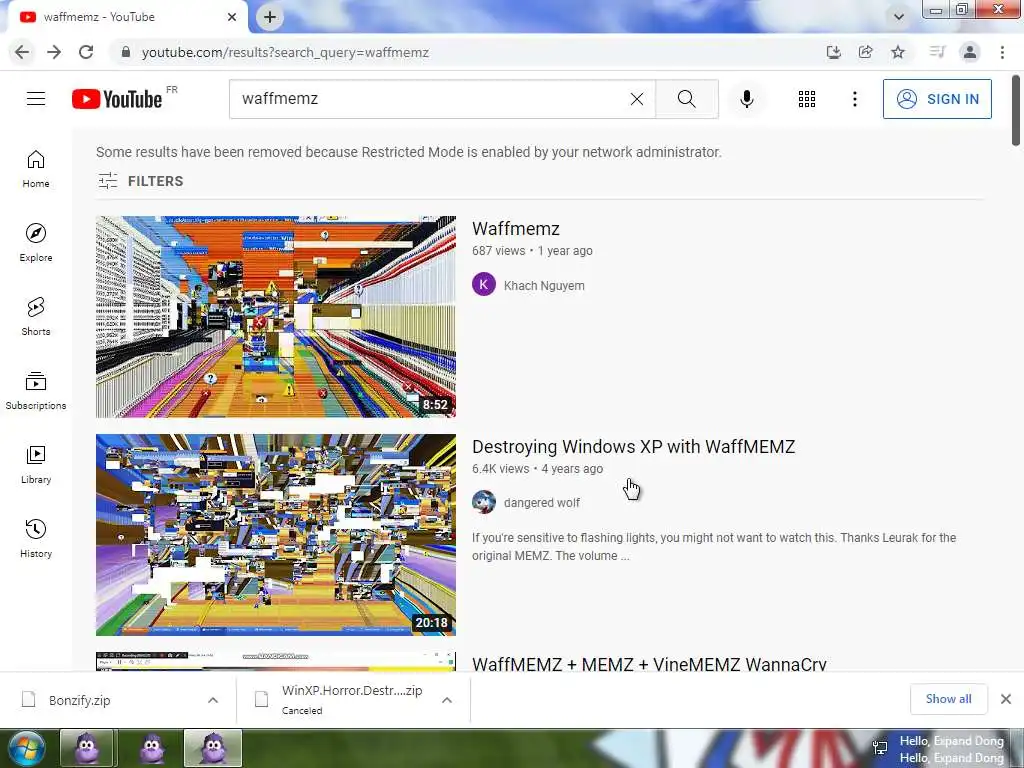
Task: Click the network tray icon
Action: click(x=880, y=748)
